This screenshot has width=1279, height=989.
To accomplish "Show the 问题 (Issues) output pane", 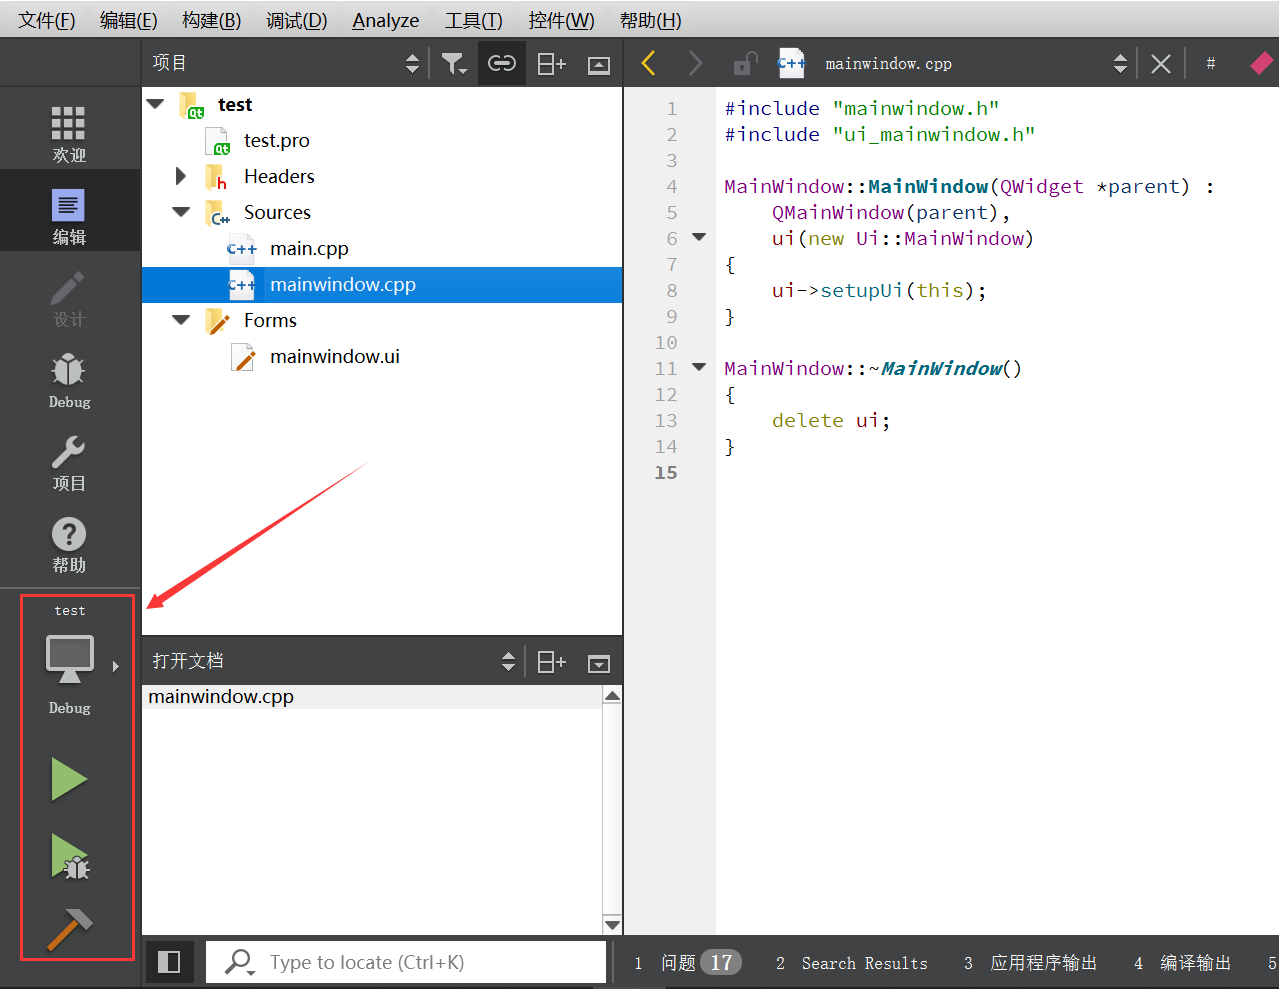I will (x=688, y=963).
